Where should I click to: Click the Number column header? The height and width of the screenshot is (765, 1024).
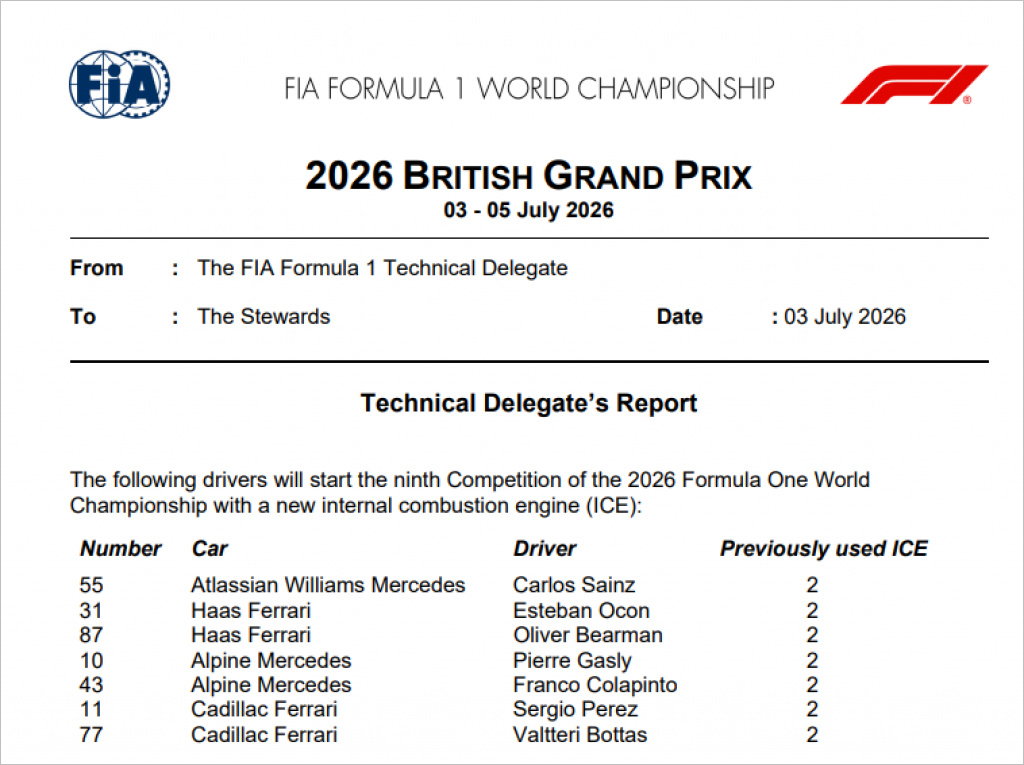[x=120, y=549]
